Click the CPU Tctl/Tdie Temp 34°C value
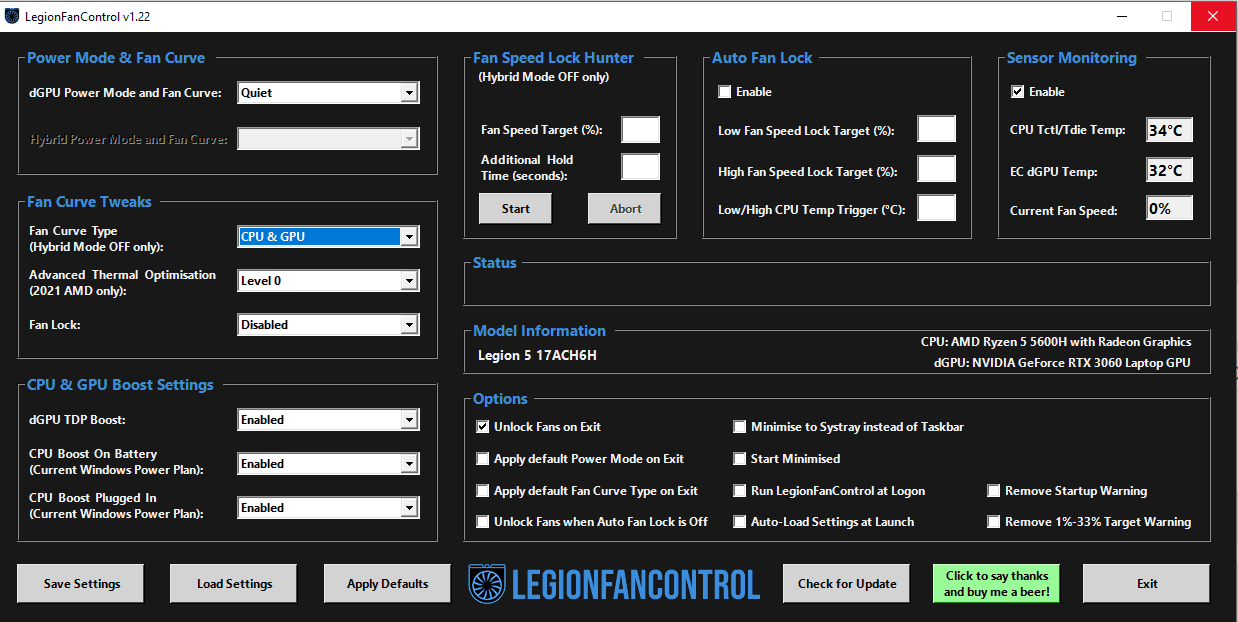The image size is (1238, 622). (x=1169, y=130)
